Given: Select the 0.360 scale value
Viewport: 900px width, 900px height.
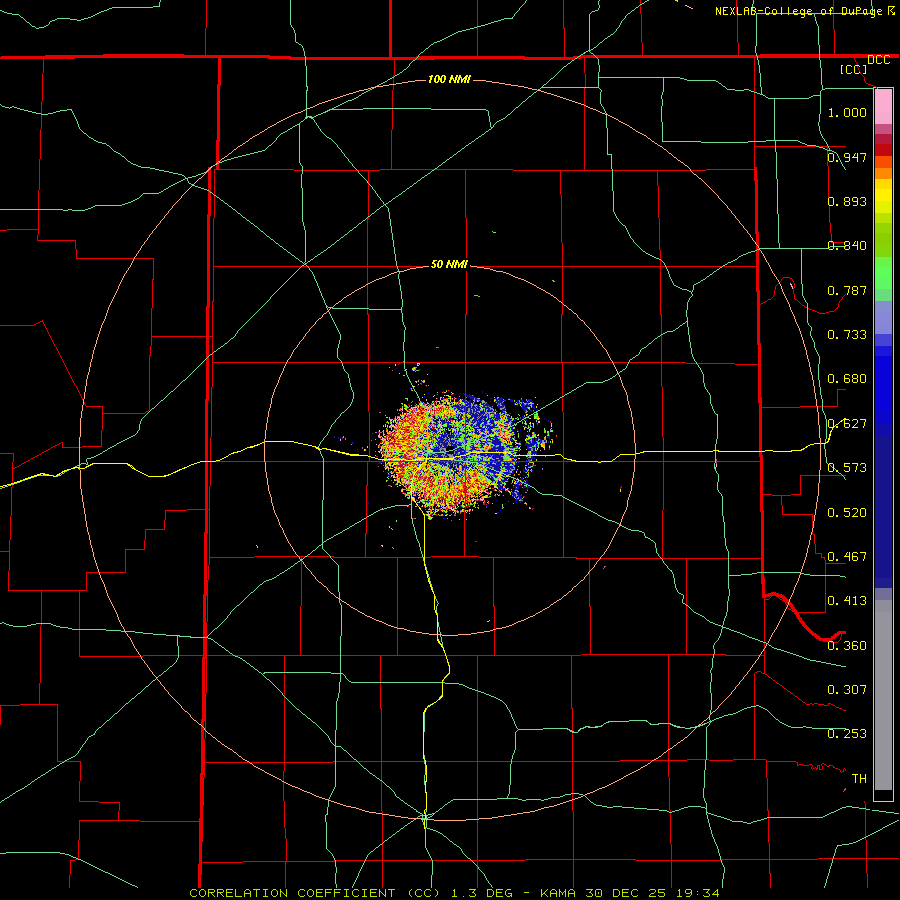Looking at the screenshot, I should (847, 646).
